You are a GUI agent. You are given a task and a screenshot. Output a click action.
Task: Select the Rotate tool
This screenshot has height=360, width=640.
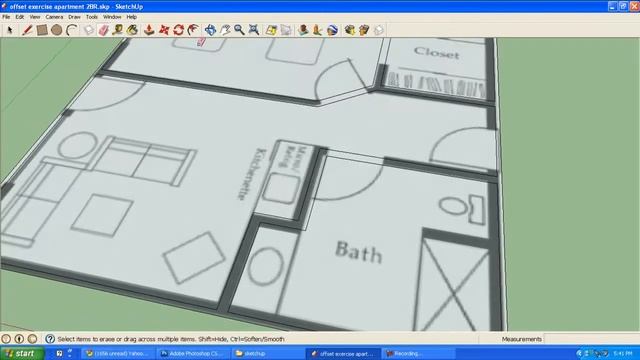(178, 30)
